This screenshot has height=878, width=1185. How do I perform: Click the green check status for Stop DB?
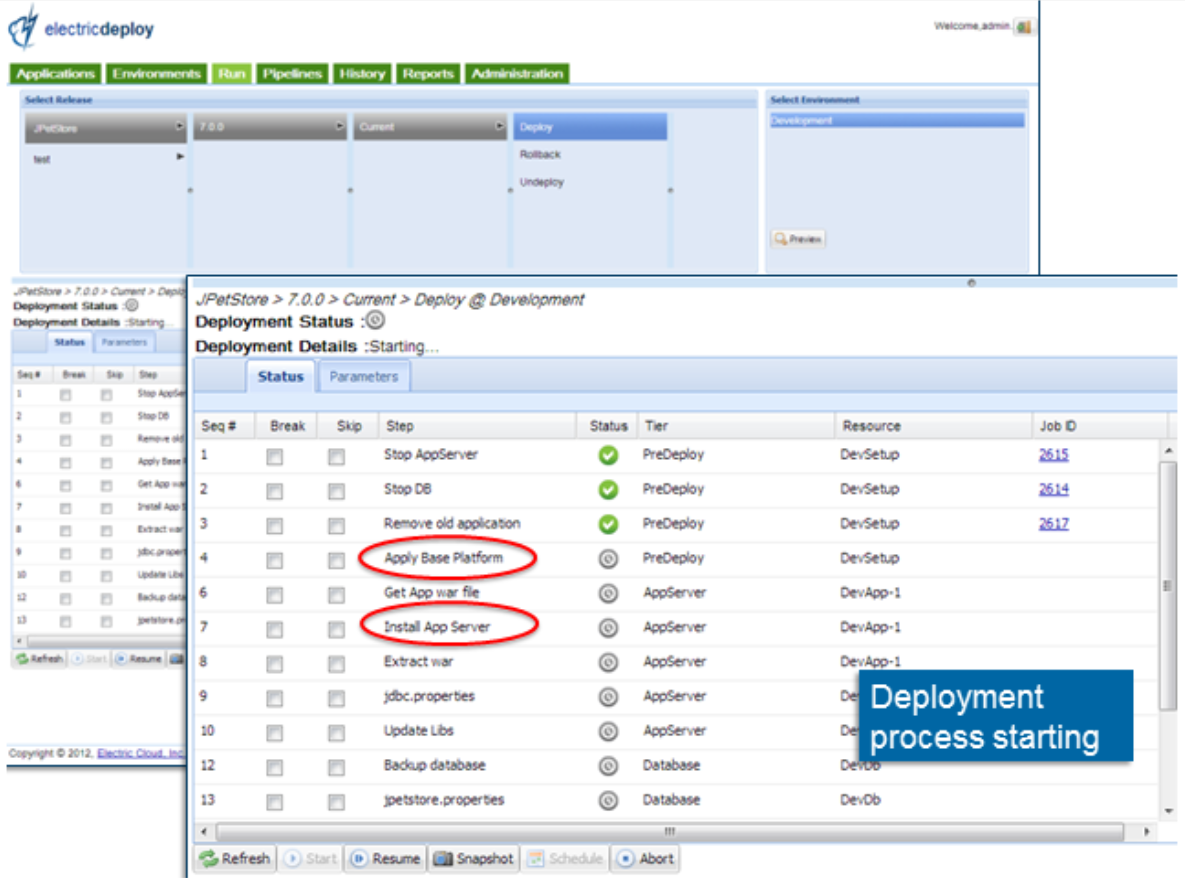point(608,490)
